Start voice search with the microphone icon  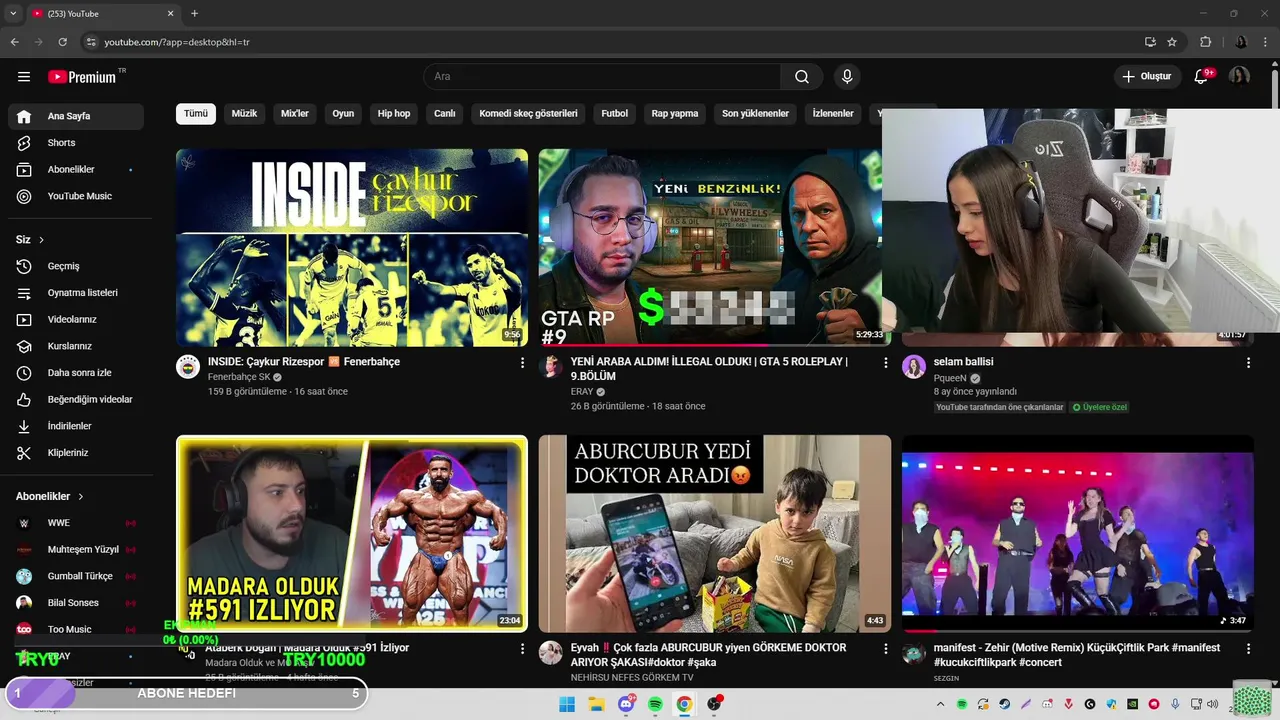(847, 77)
